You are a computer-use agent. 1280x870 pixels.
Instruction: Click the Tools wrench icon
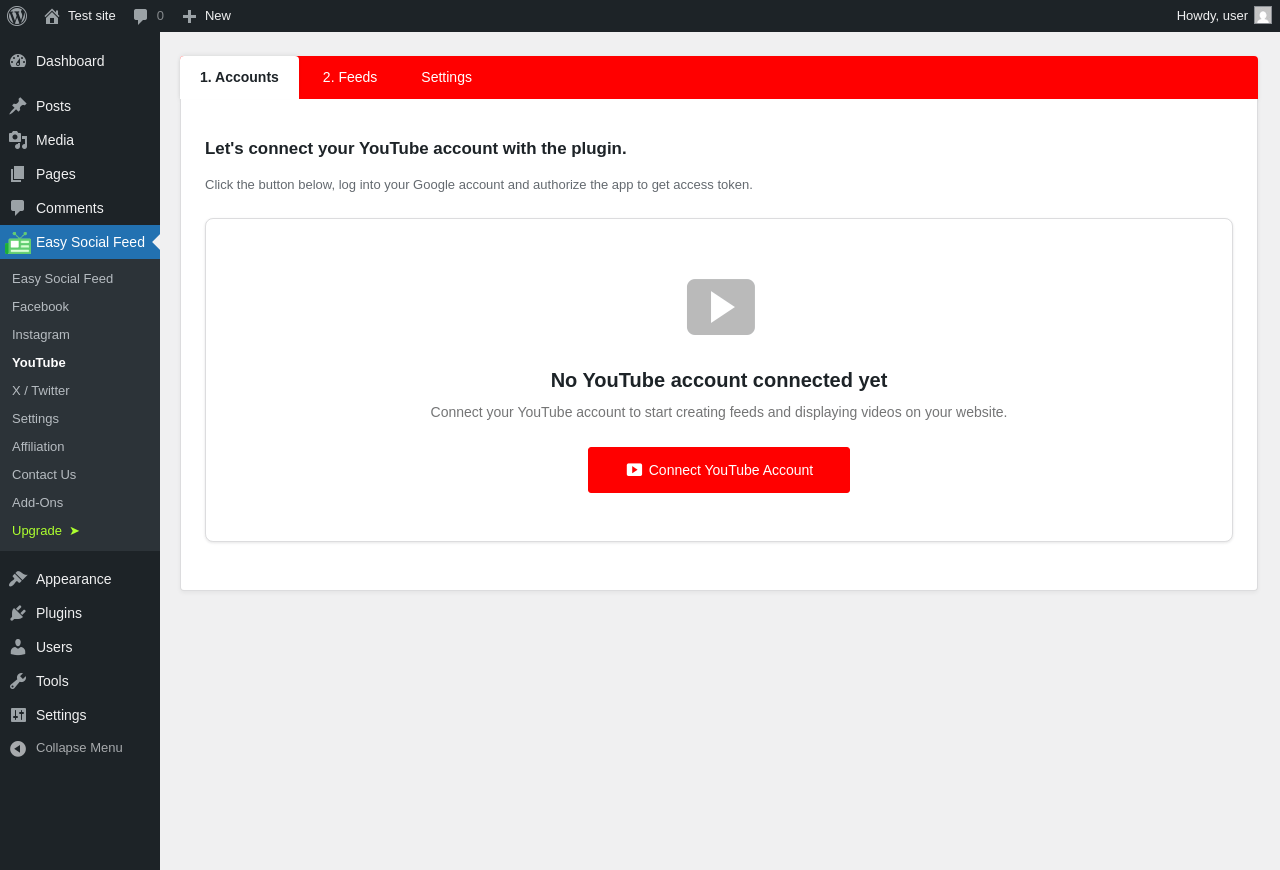(18, 681)
